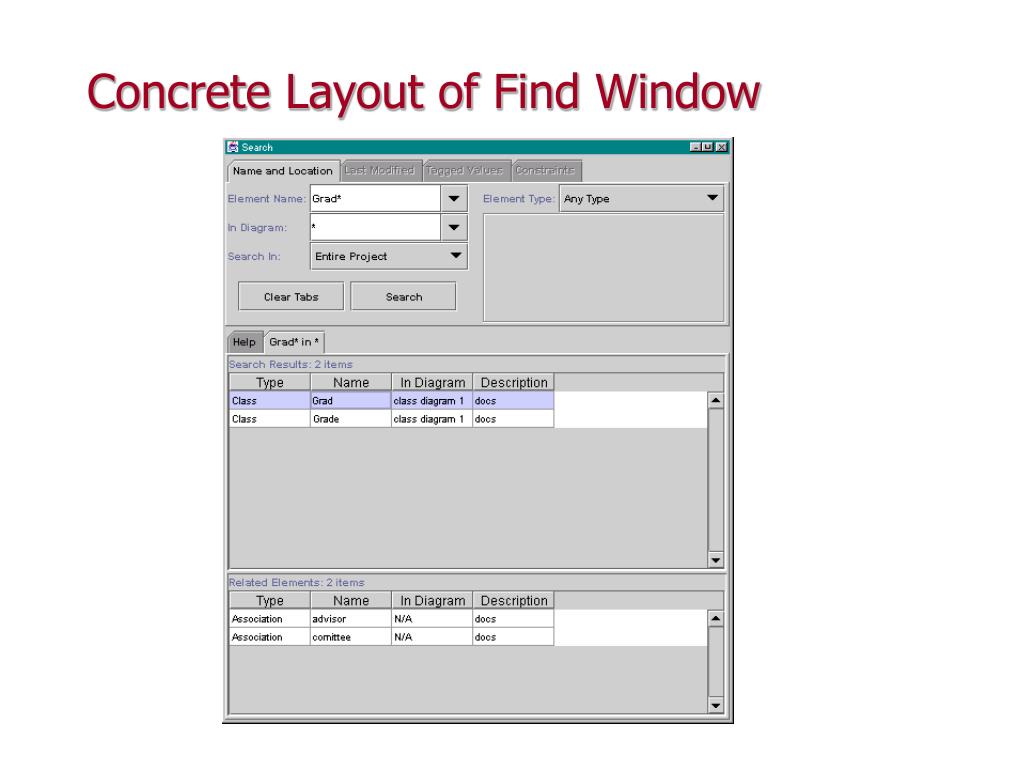Screen dimensions: 1024x768
Task: Switch to the Last Modified tab
Action: pos(380,170)
